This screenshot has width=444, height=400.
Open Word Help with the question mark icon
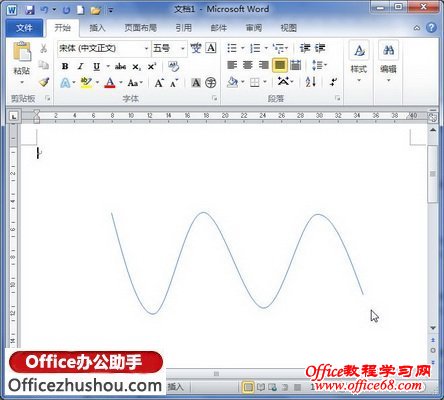point(431,28)
